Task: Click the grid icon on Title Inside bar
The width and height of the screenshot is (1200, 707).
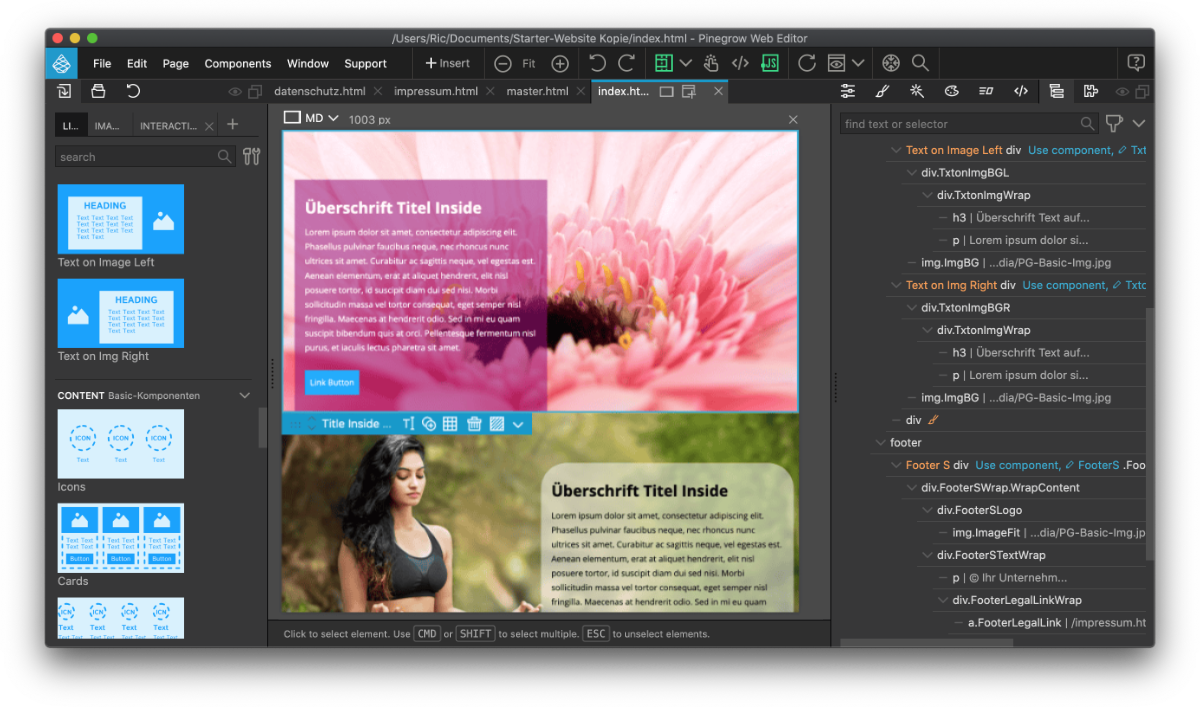Action: pyautogui.click(x=450, y=424)
